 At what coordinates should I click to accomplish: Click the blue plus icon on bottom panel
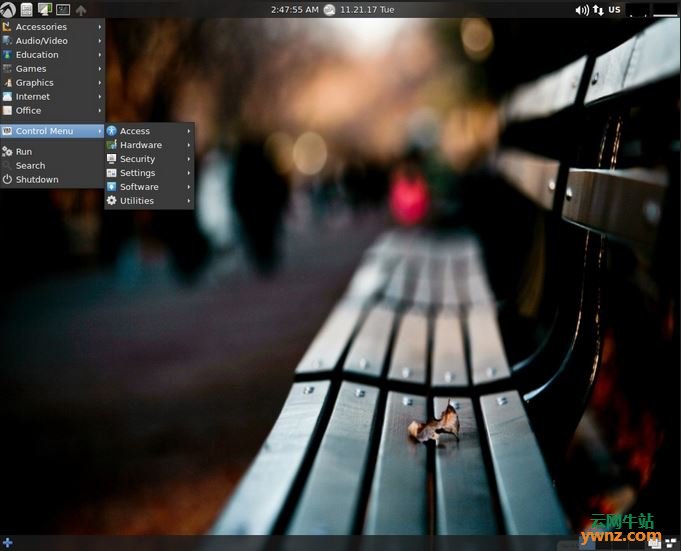(7, 543)
